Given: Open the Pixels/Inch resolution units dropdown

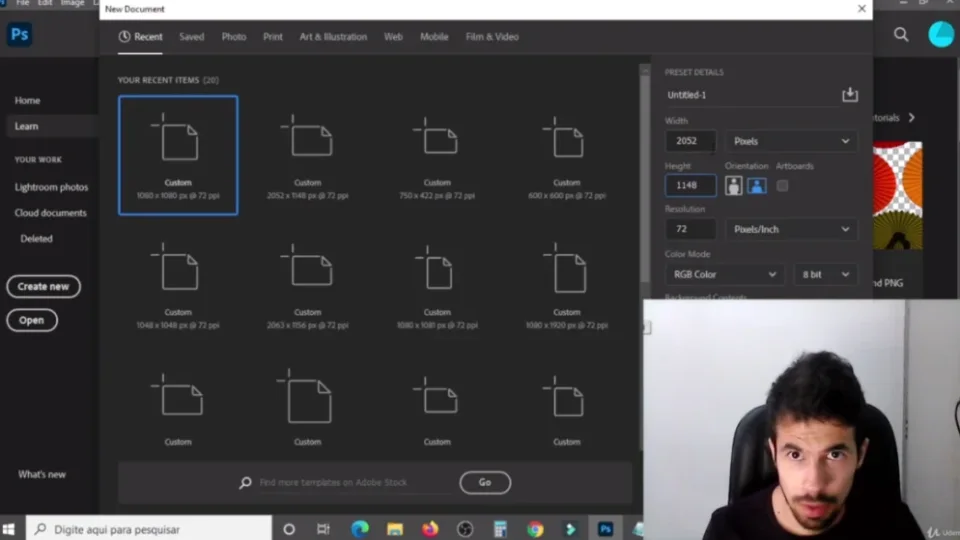Looking at the screenshot, I should [791, 230].
